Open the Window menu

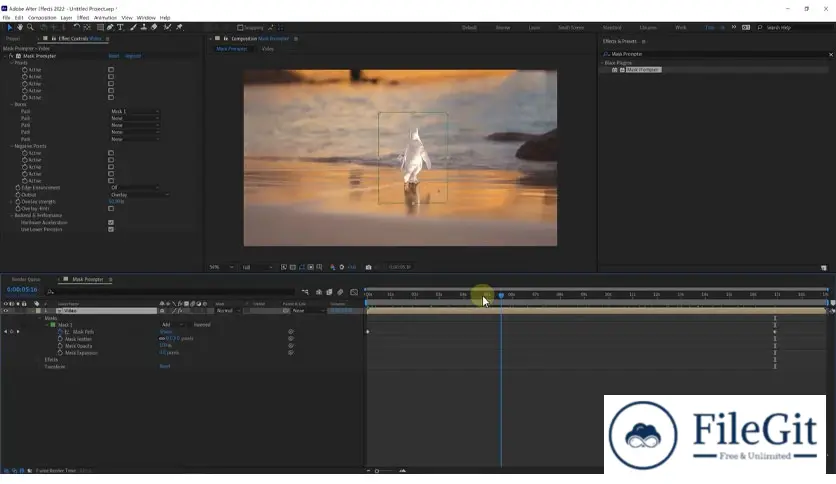146,18
